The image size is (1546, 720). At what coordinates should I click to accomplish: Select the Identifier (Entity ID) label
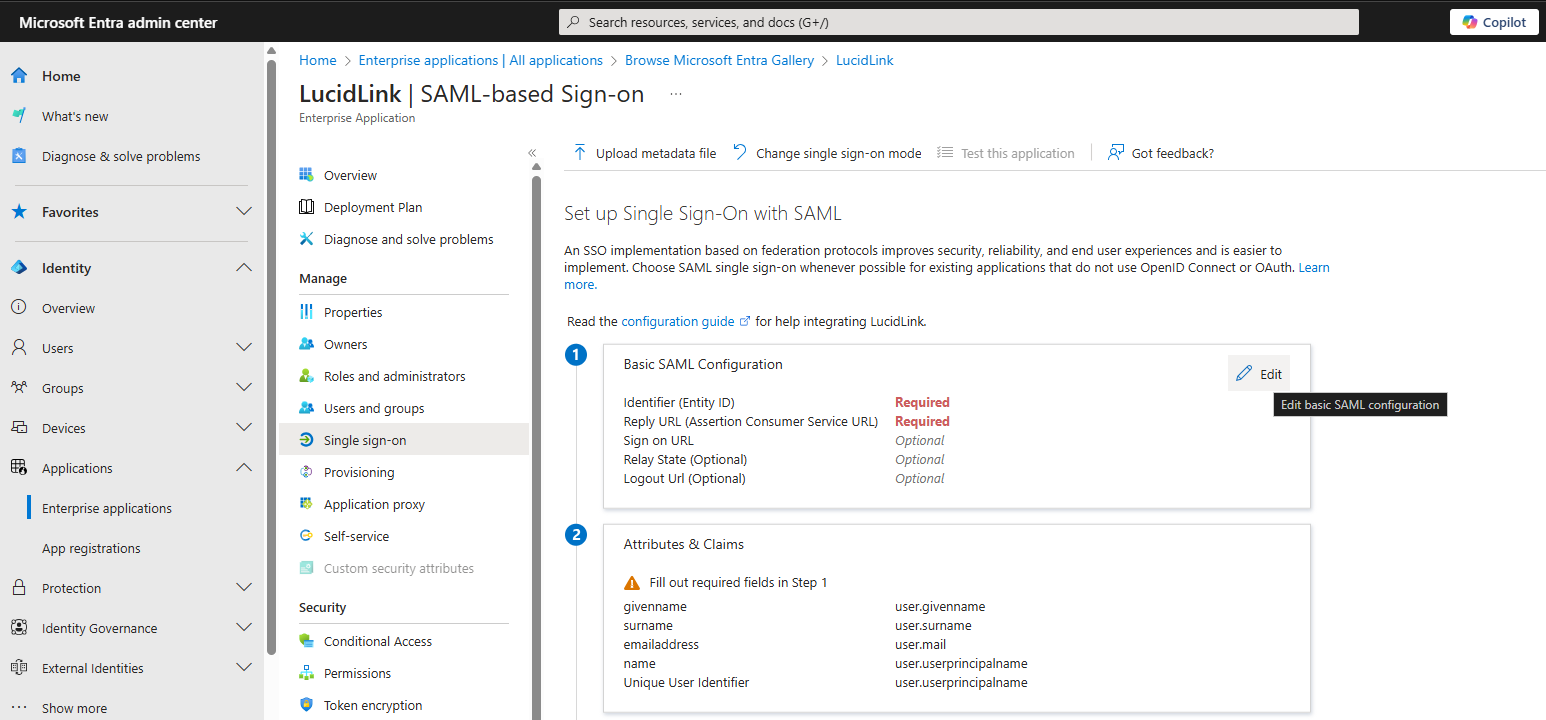pyautogui.click(x=679, y=403)
